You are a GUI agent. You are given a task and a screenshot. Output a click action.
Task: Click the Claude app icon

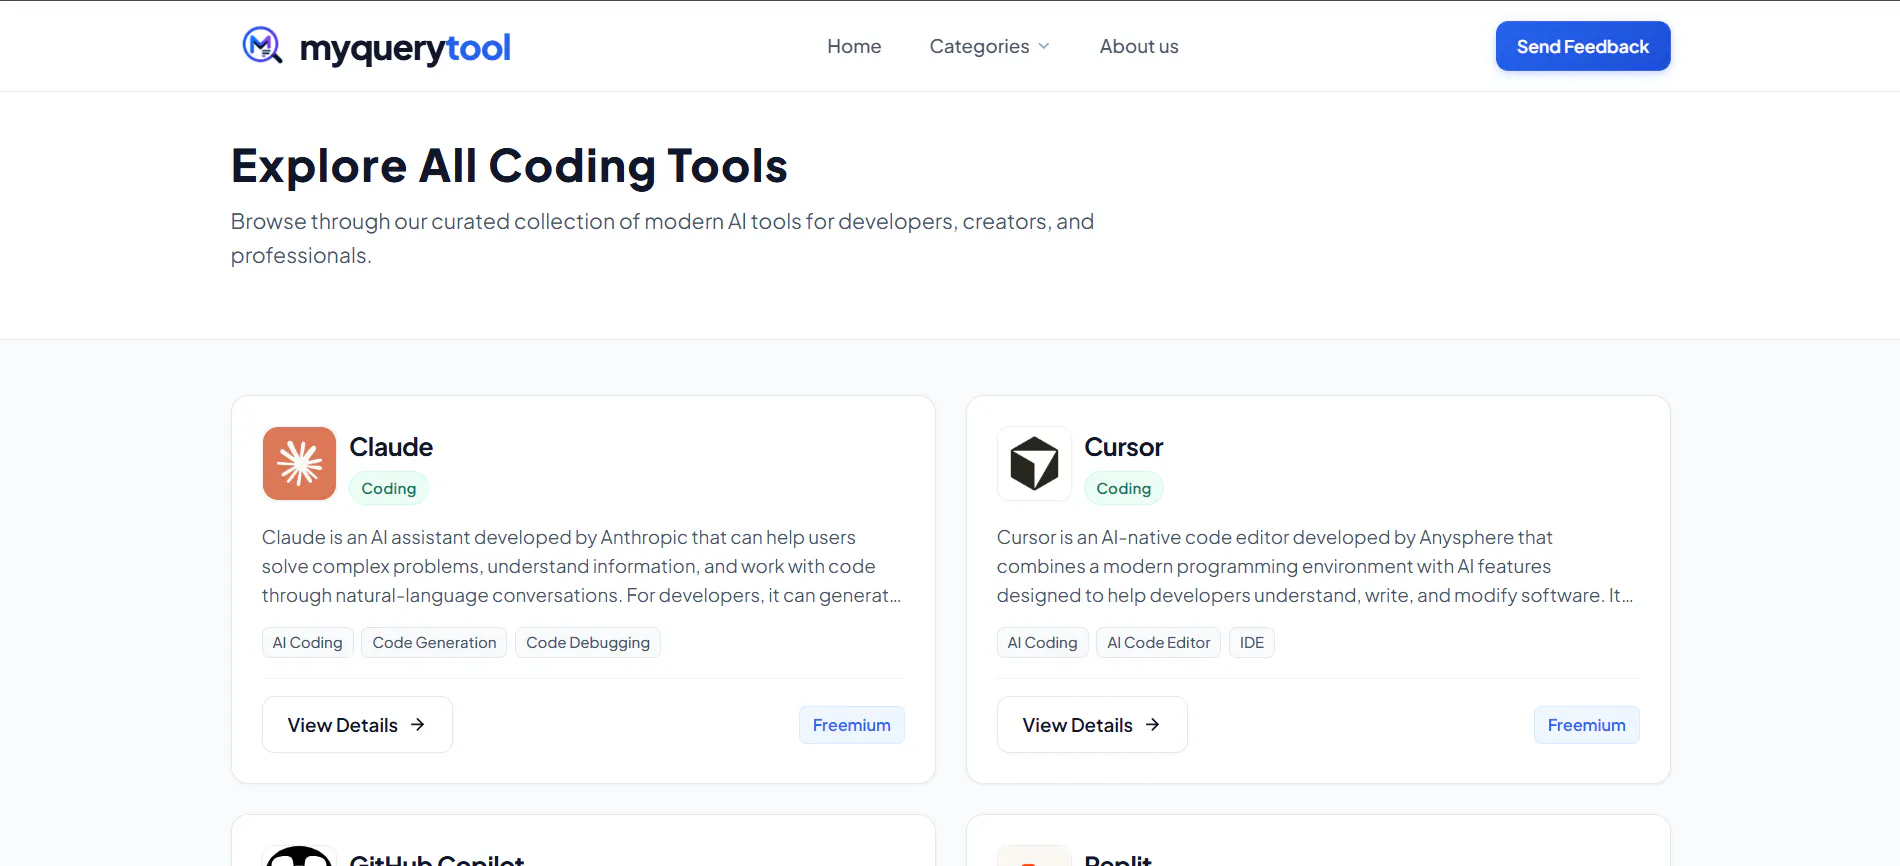pyautogui.click(x=299, y=464)
